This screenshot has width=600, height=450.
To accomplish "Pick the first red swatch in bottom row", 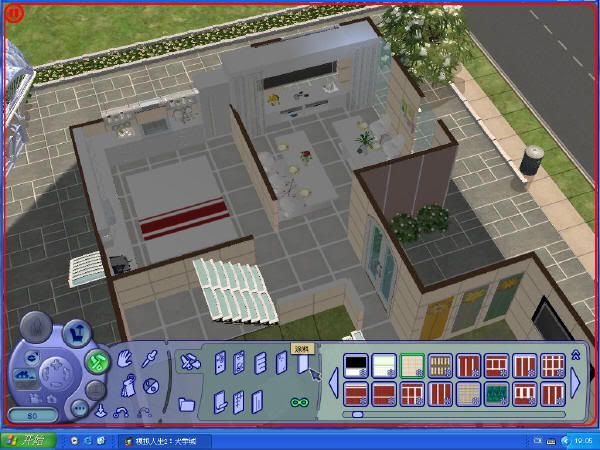I will (x=356, y=394).
